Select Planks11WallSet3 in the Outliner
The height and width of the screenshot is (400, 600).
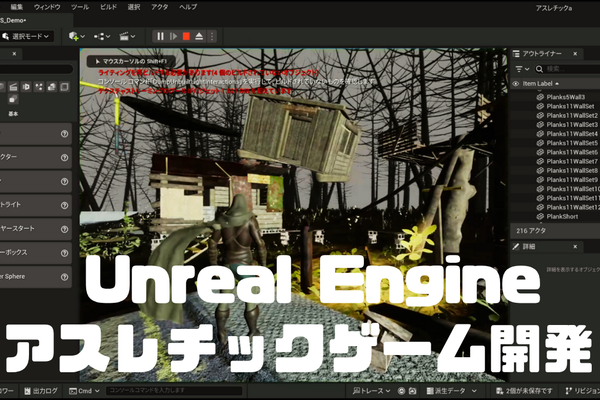tap(572, 124)
